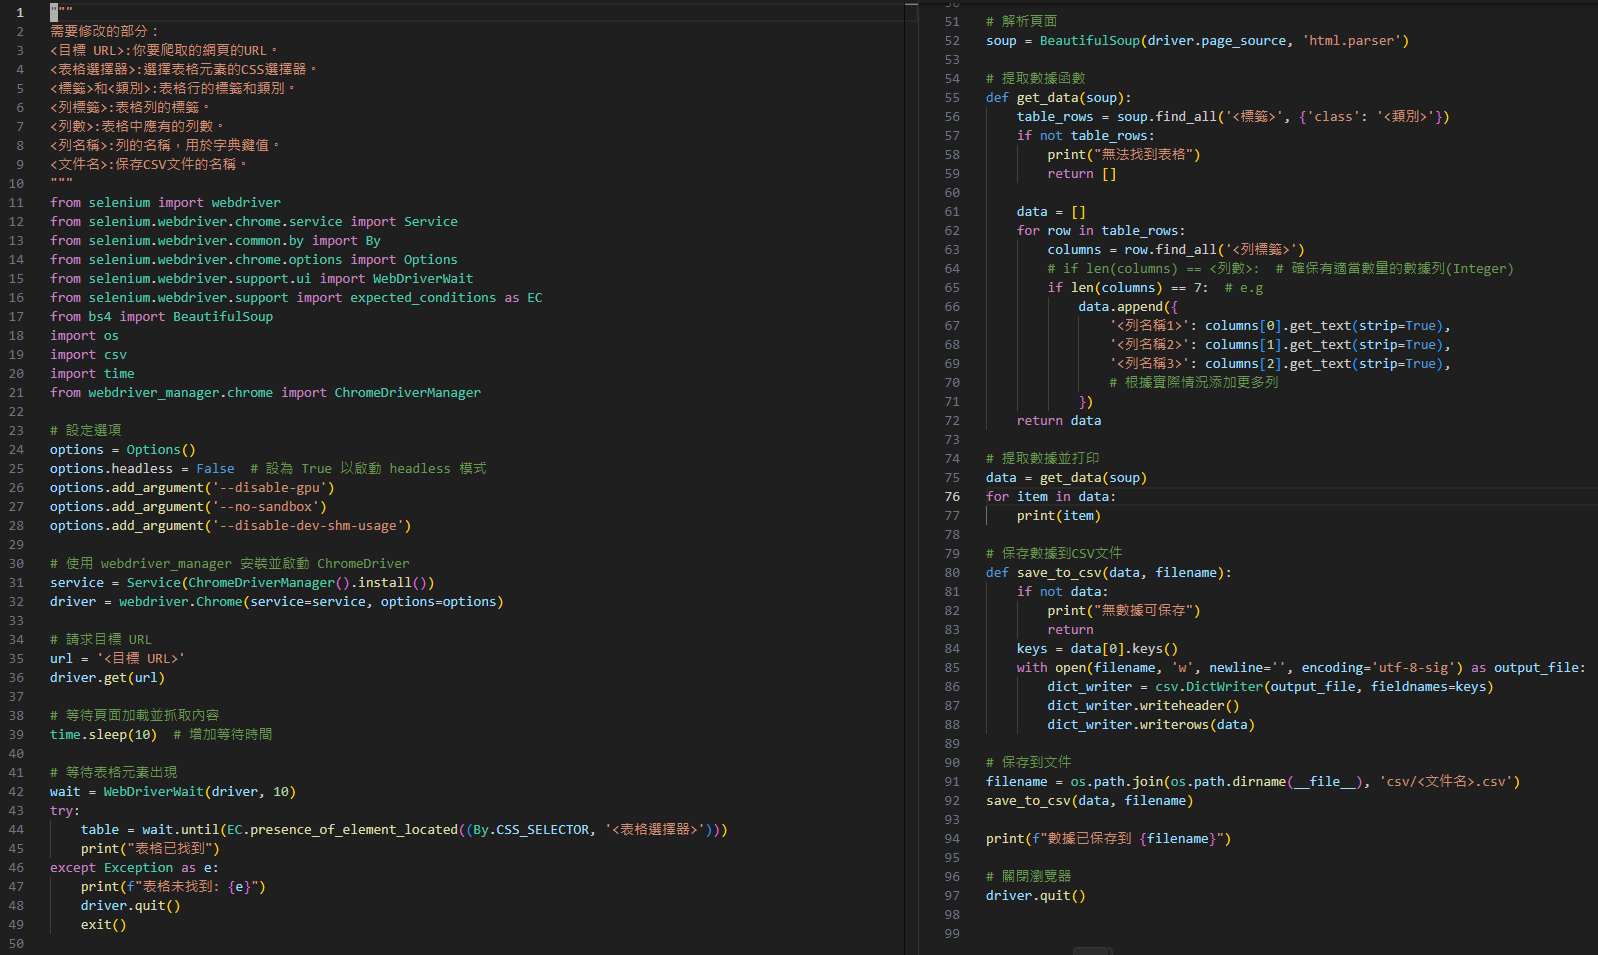
Task: Click 'from bs4 import BeautifulSoup' line
Action: pyautogui.click(x=161, y=316)
